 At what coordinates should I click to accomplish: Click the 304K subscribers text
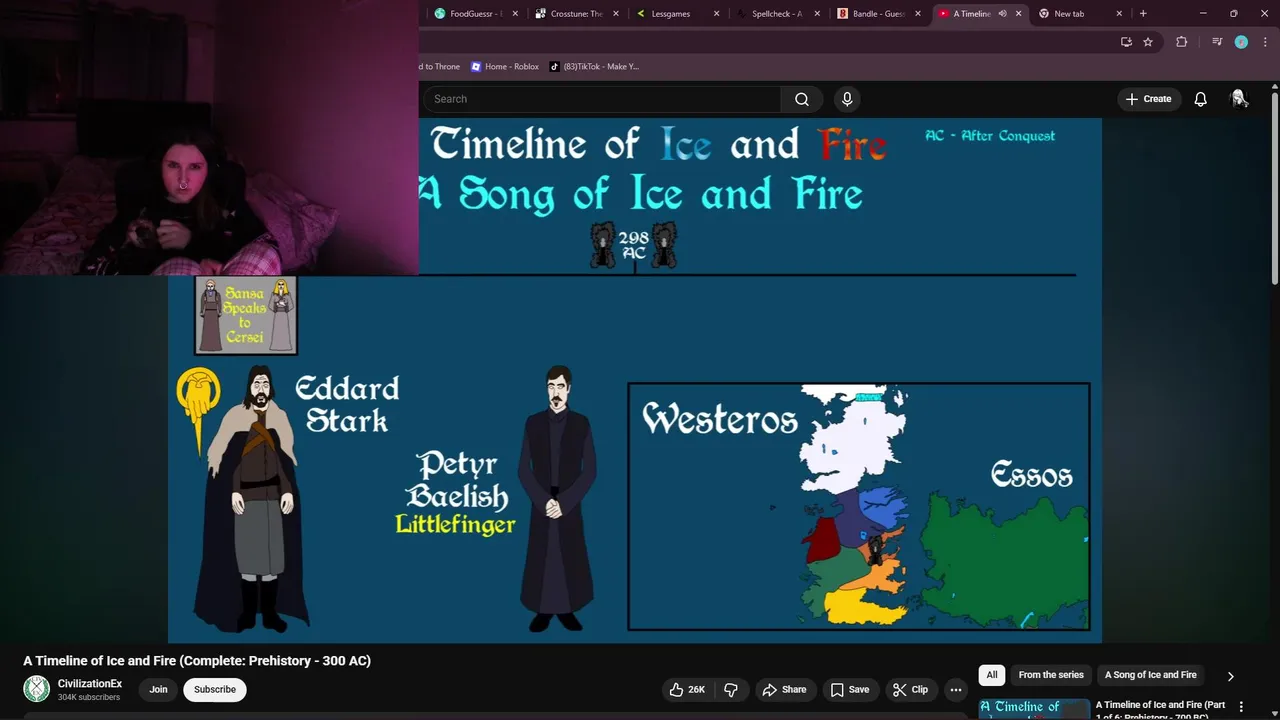pyautogui.click(x=89, y=697)
